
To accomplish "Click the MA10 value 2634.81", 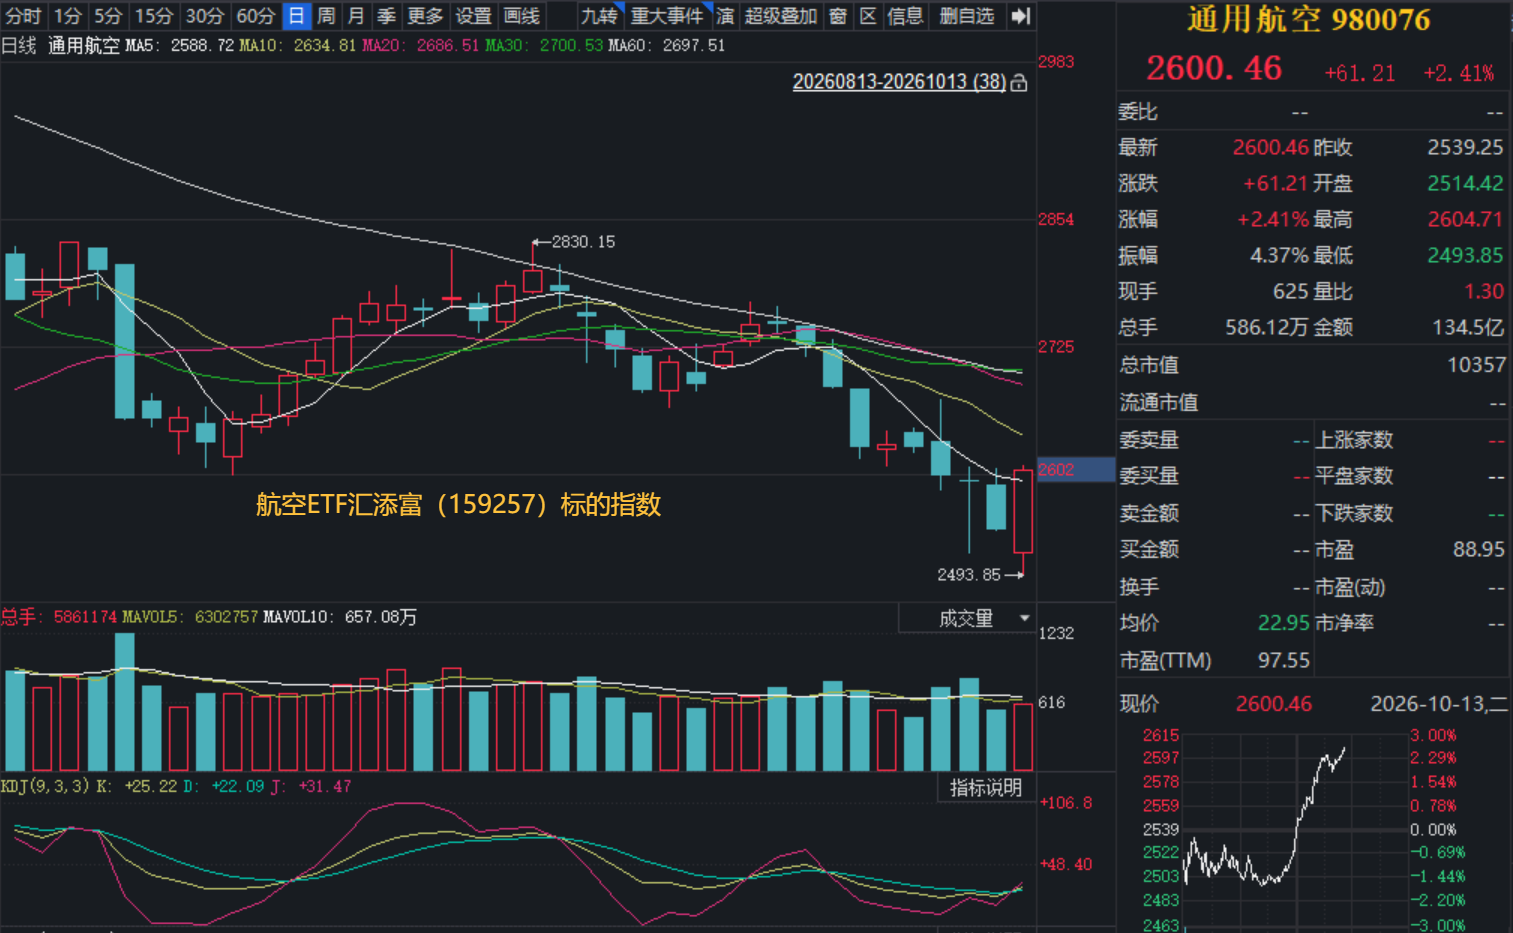I will 324,46.
